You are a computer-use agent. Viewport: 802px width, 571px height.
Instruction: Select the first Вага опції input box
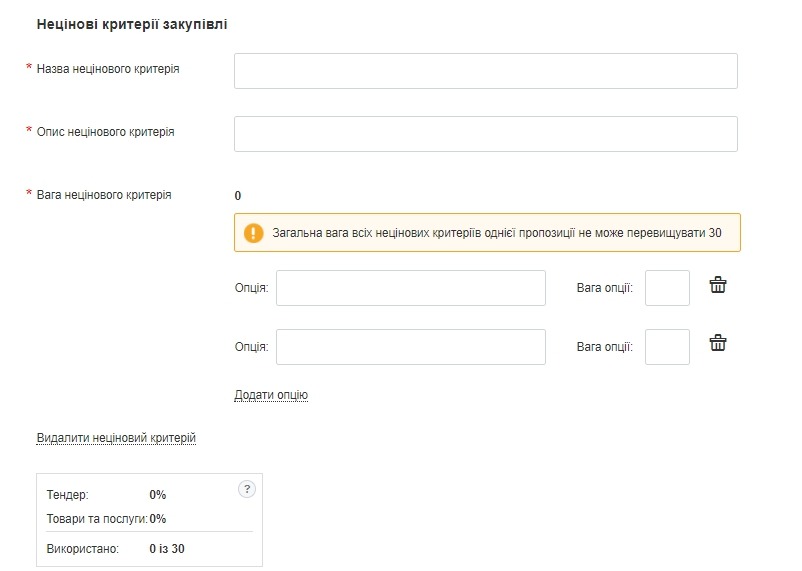click(x=667, y=288)
